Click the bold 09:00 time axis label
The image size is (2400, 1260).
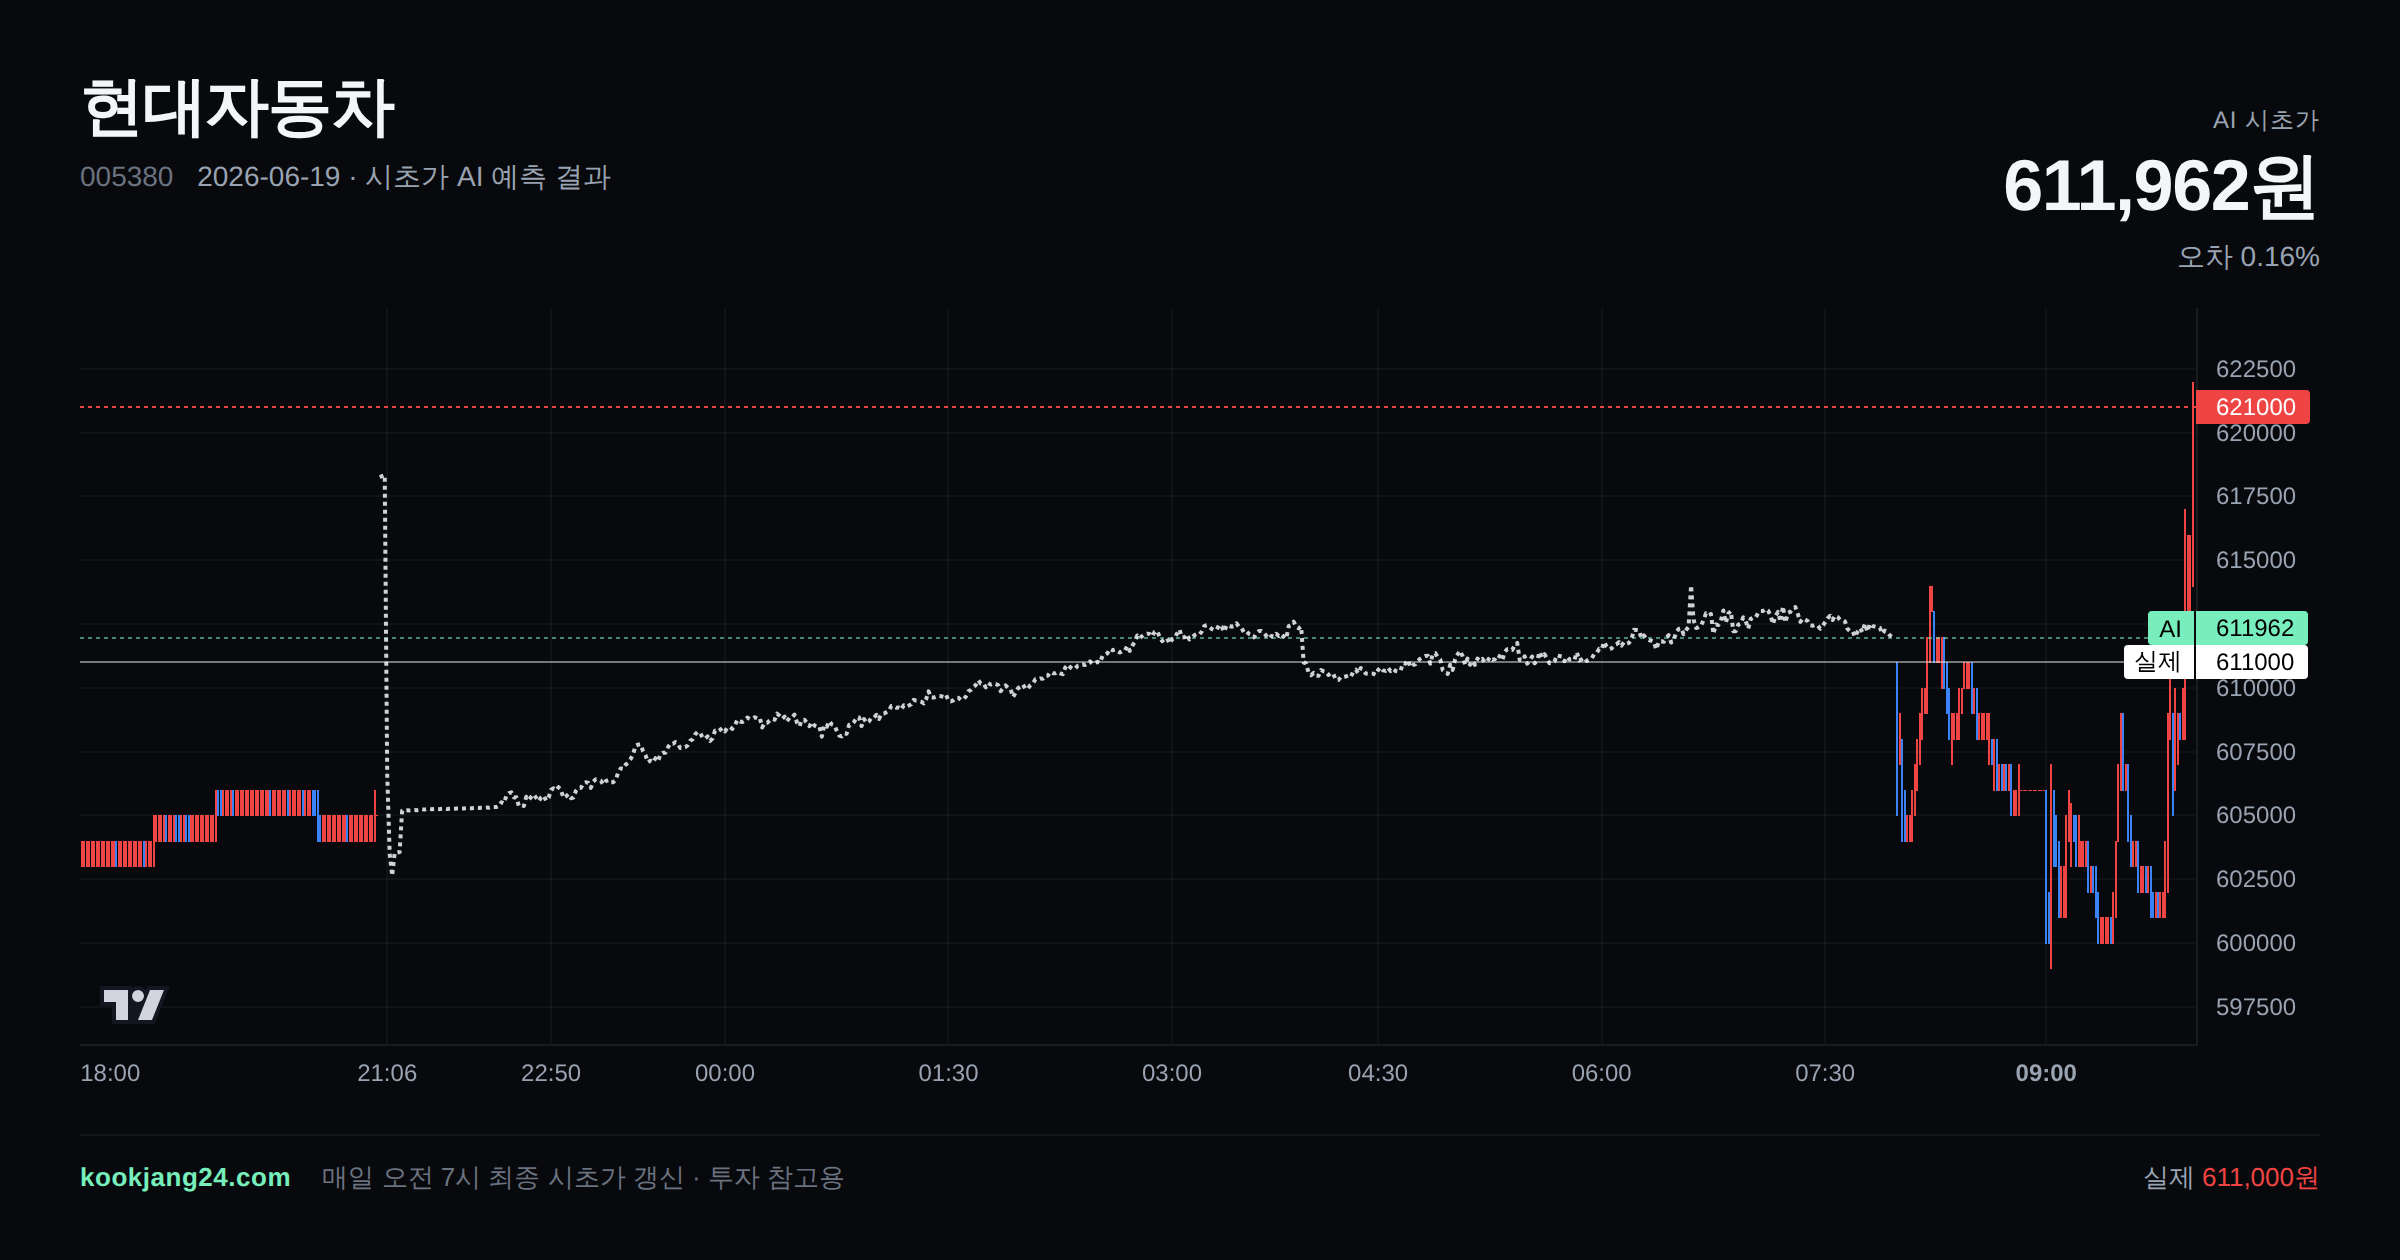(x=2046, y=1073)
